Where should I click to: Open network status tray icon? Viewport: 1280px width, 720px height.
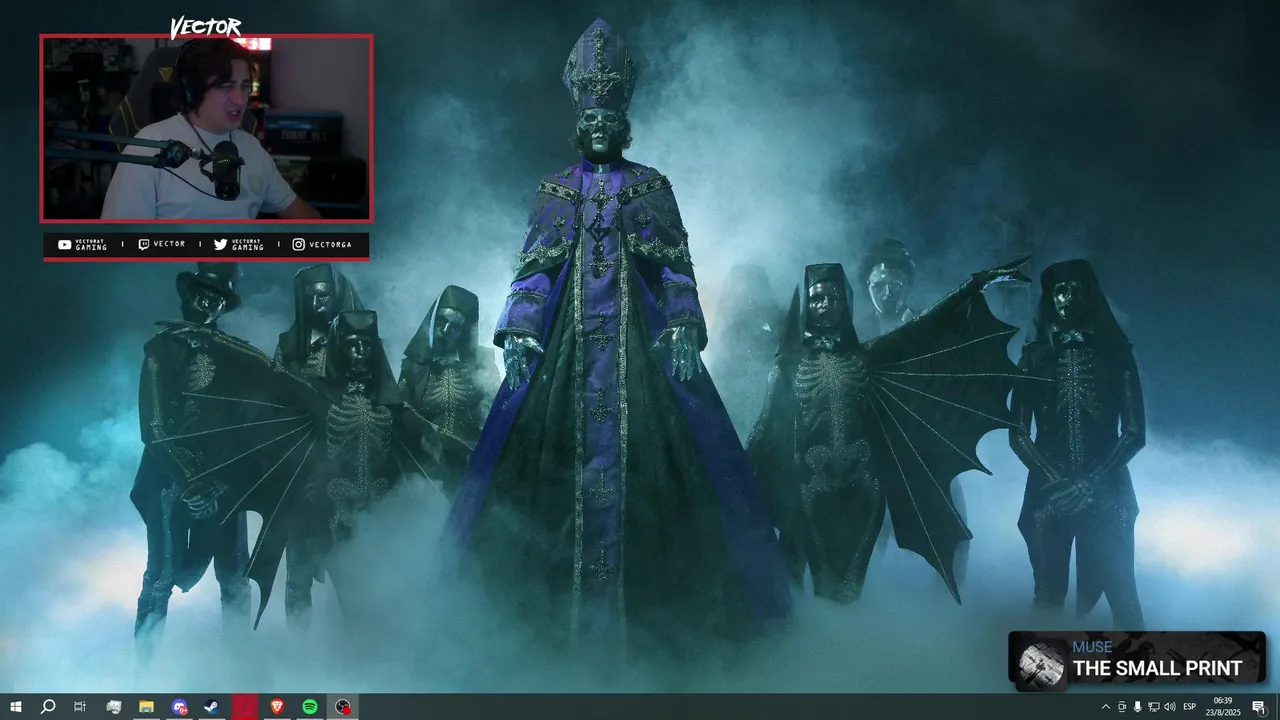(1153, 707)
